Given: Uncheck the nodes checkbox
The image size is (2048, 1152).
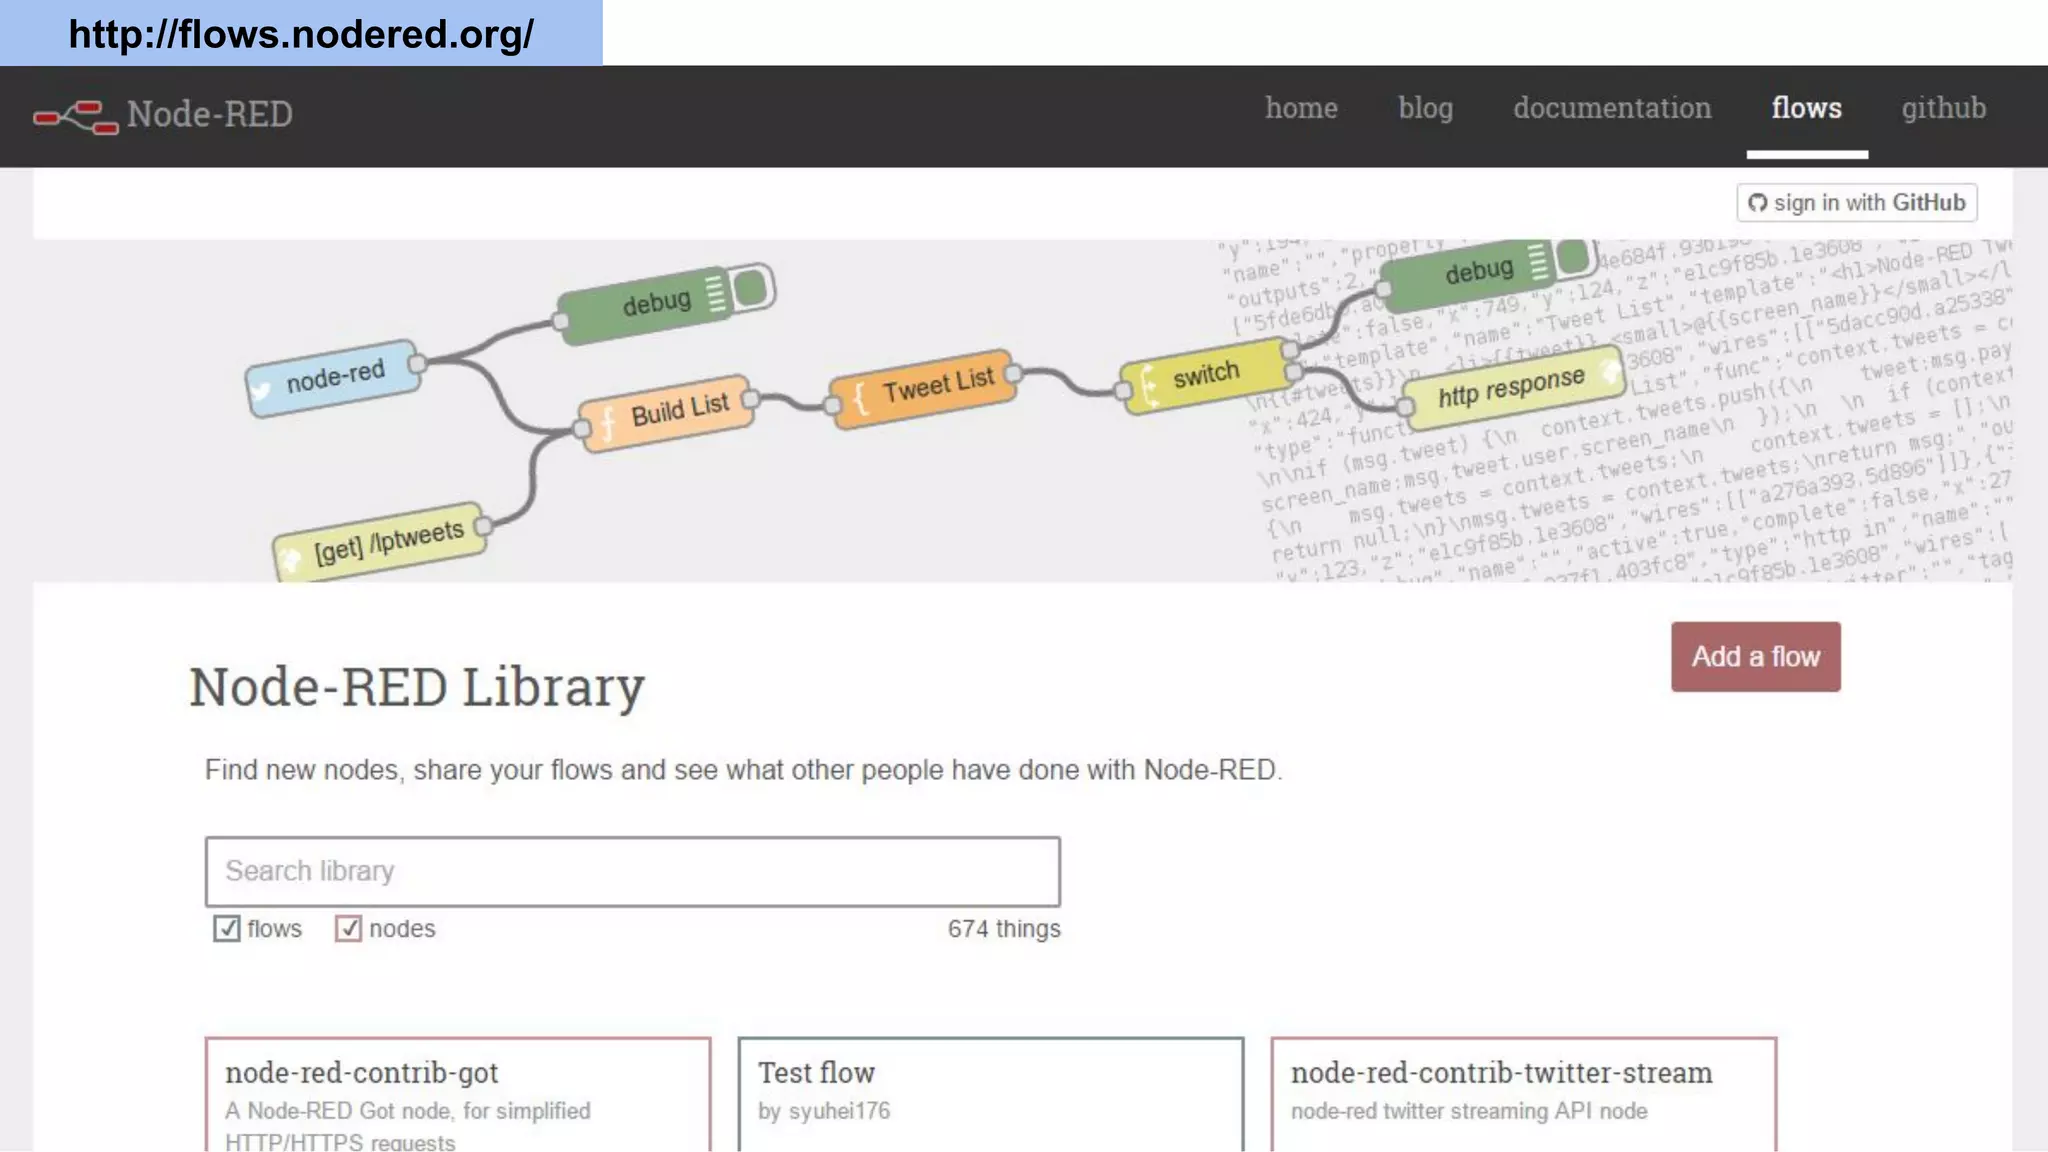Looking at the screenshot, I should pos(348,928).
